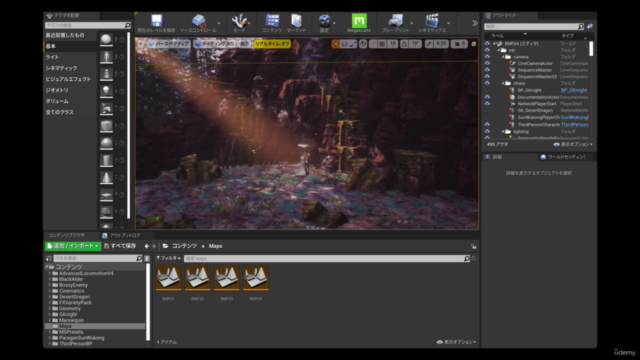The width and height of the screenshot is (640, 360).
Task: Lock the Content Browser with padlock icon
Action: pos(473,247)
